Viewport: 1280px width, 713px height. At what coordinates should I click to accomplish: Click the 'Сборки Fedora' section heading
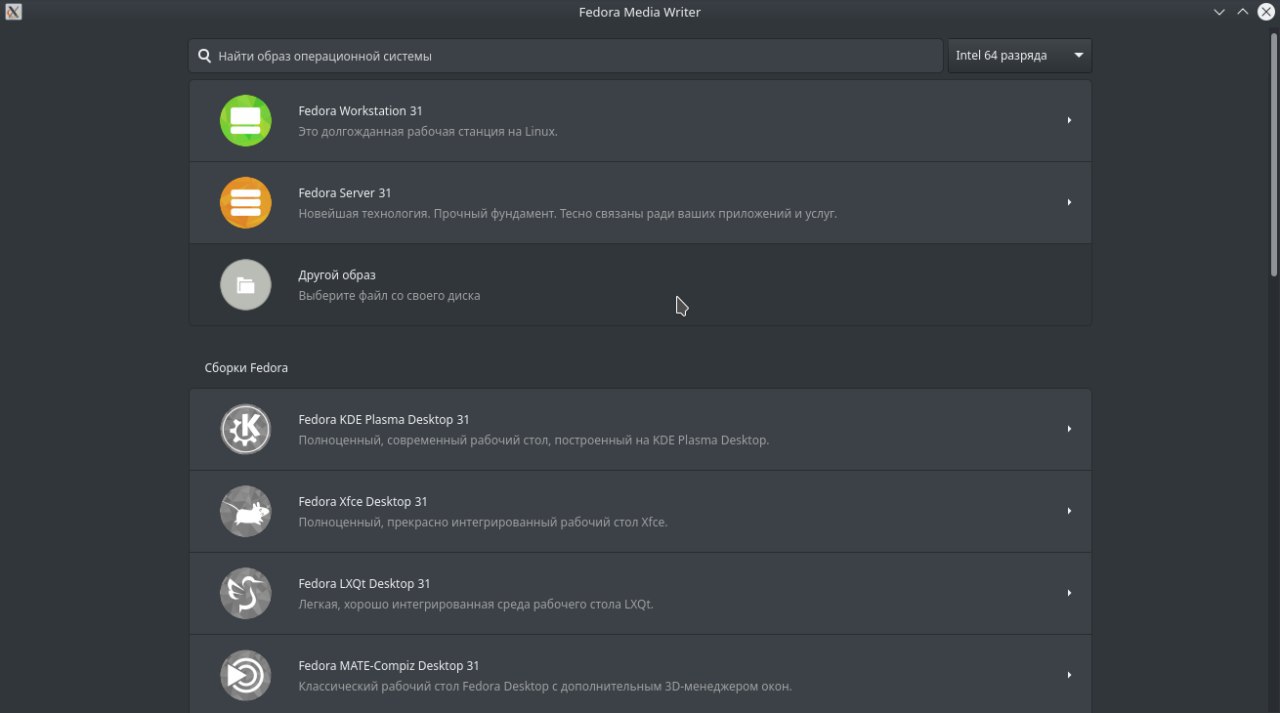pos(246,368)
